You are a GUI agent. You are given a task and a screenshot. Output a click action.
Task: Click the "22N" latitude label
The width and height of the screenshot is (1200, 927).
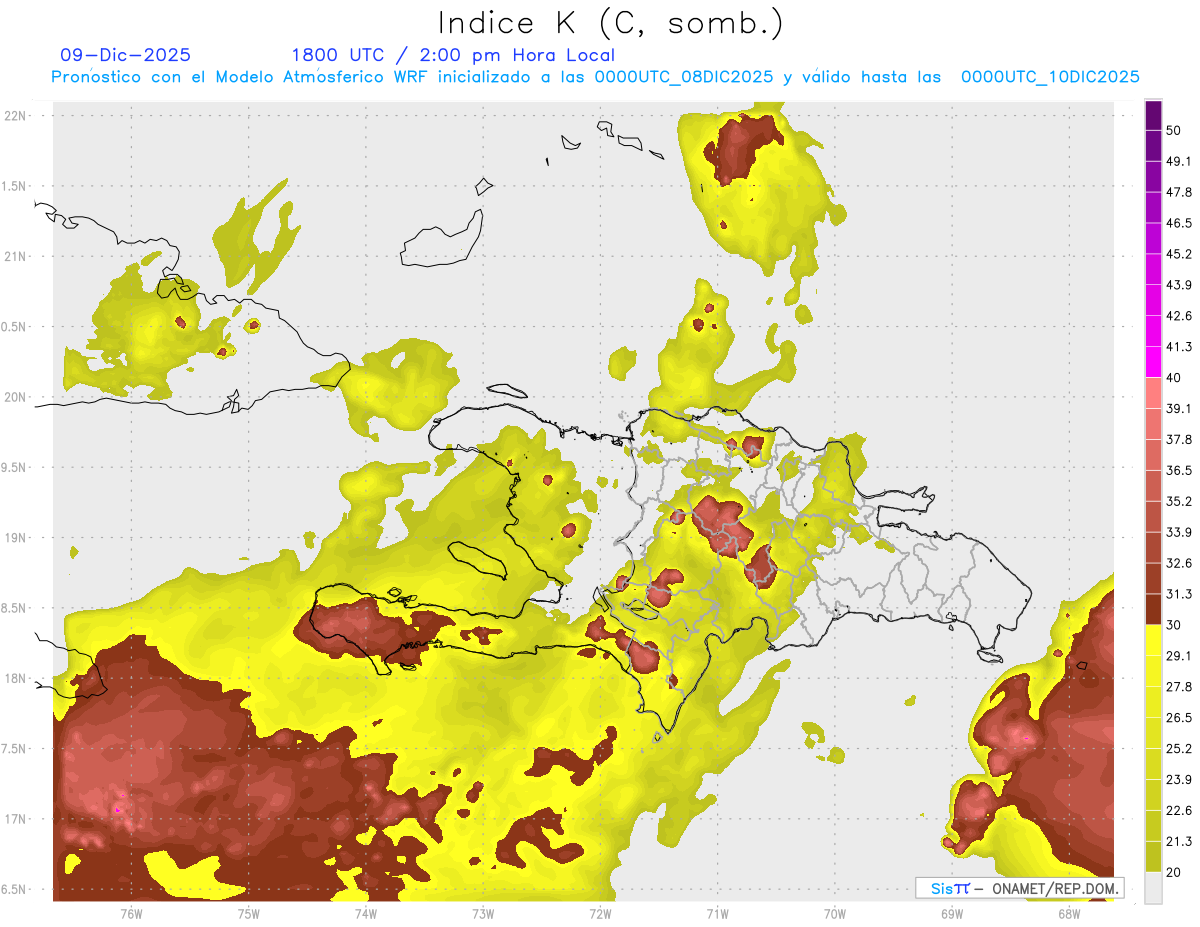click(x=15, y=115)
